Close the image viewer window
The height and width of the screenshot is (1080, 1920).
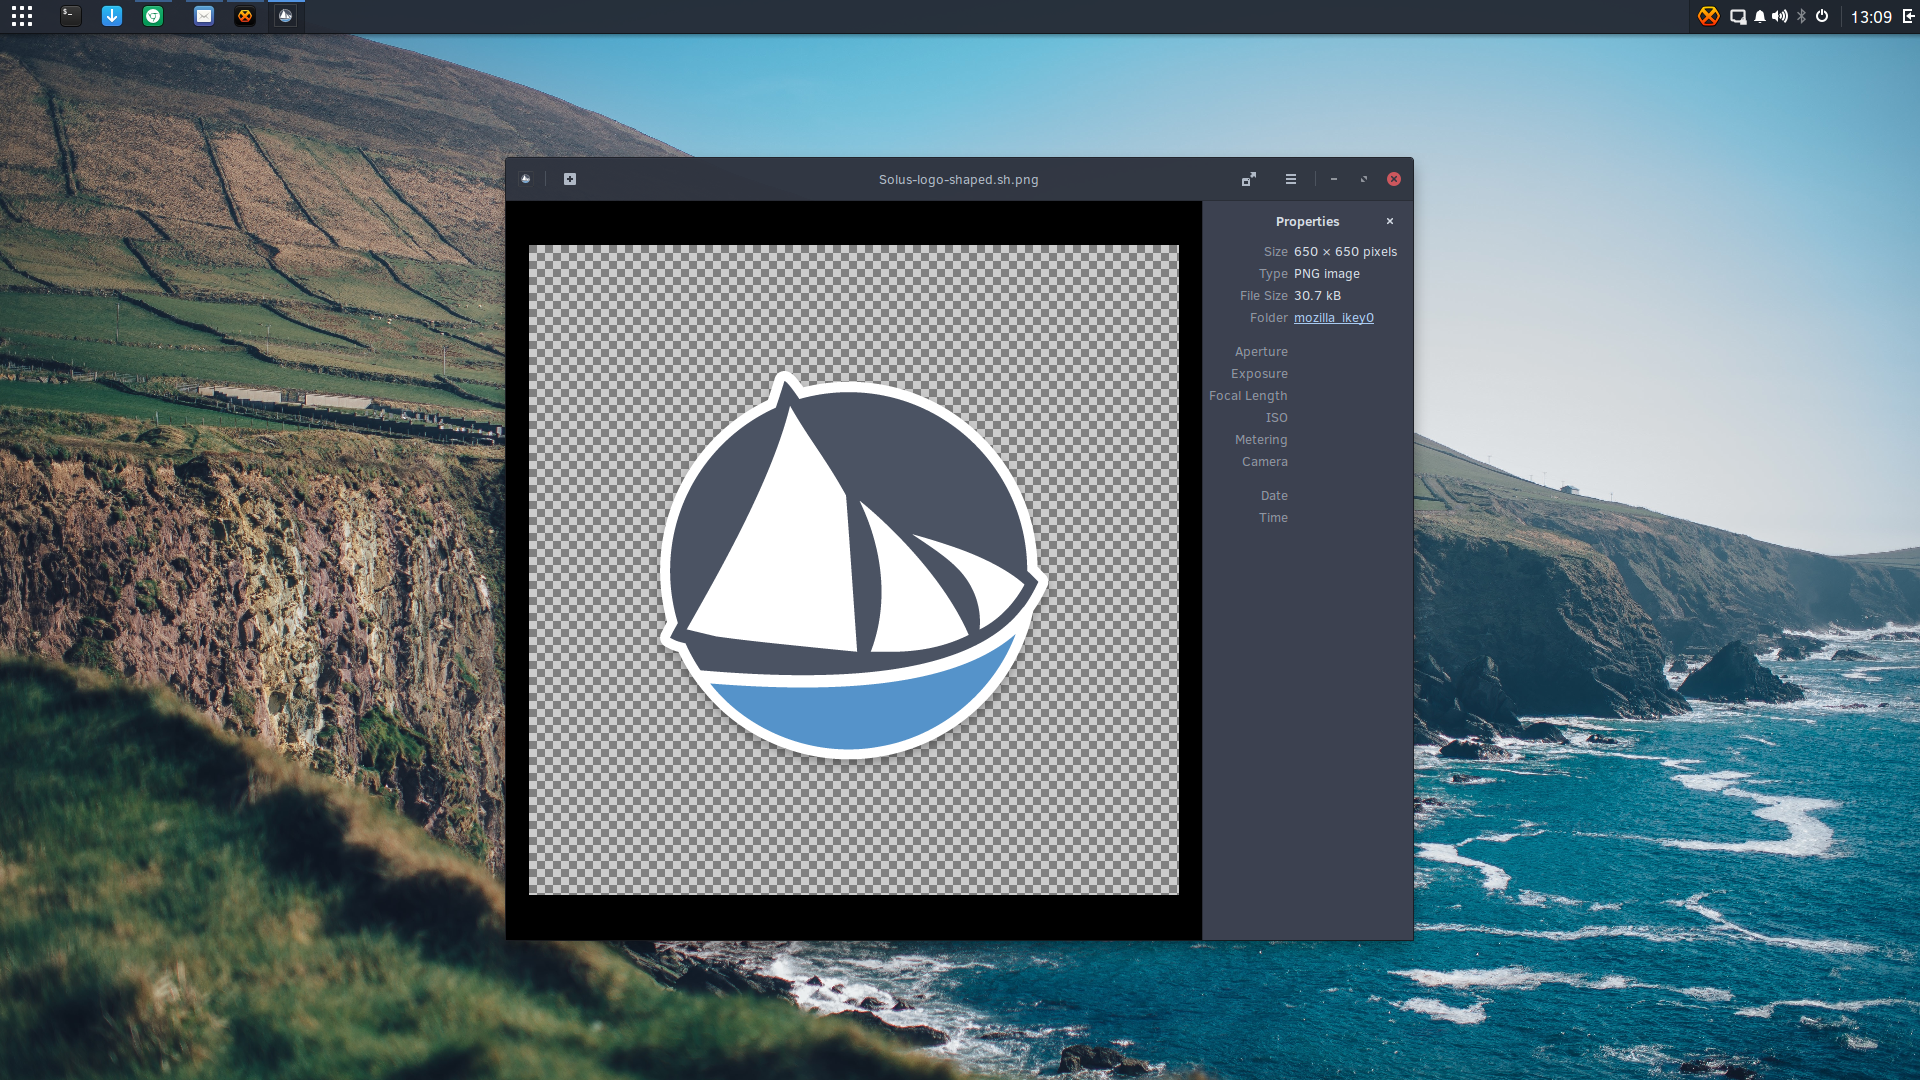tap(1394, 179)
